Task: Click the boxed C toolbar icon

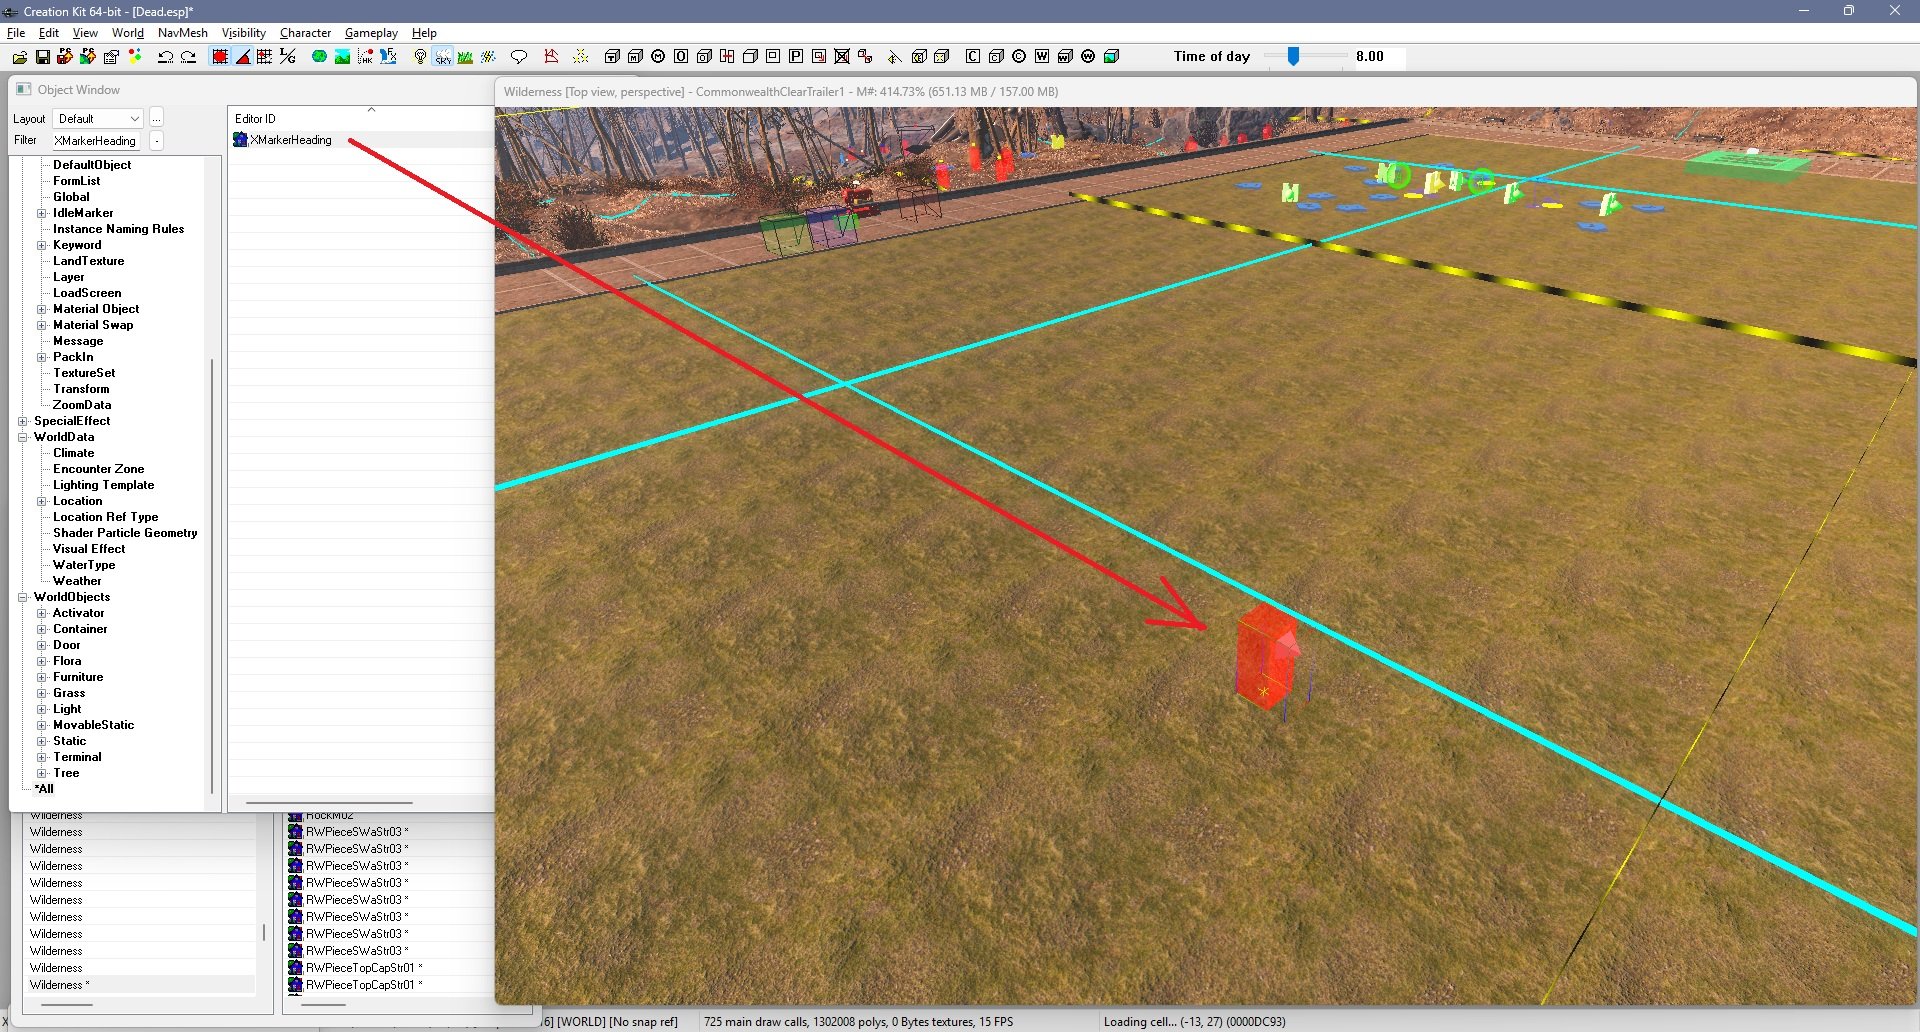Action: 972,57
